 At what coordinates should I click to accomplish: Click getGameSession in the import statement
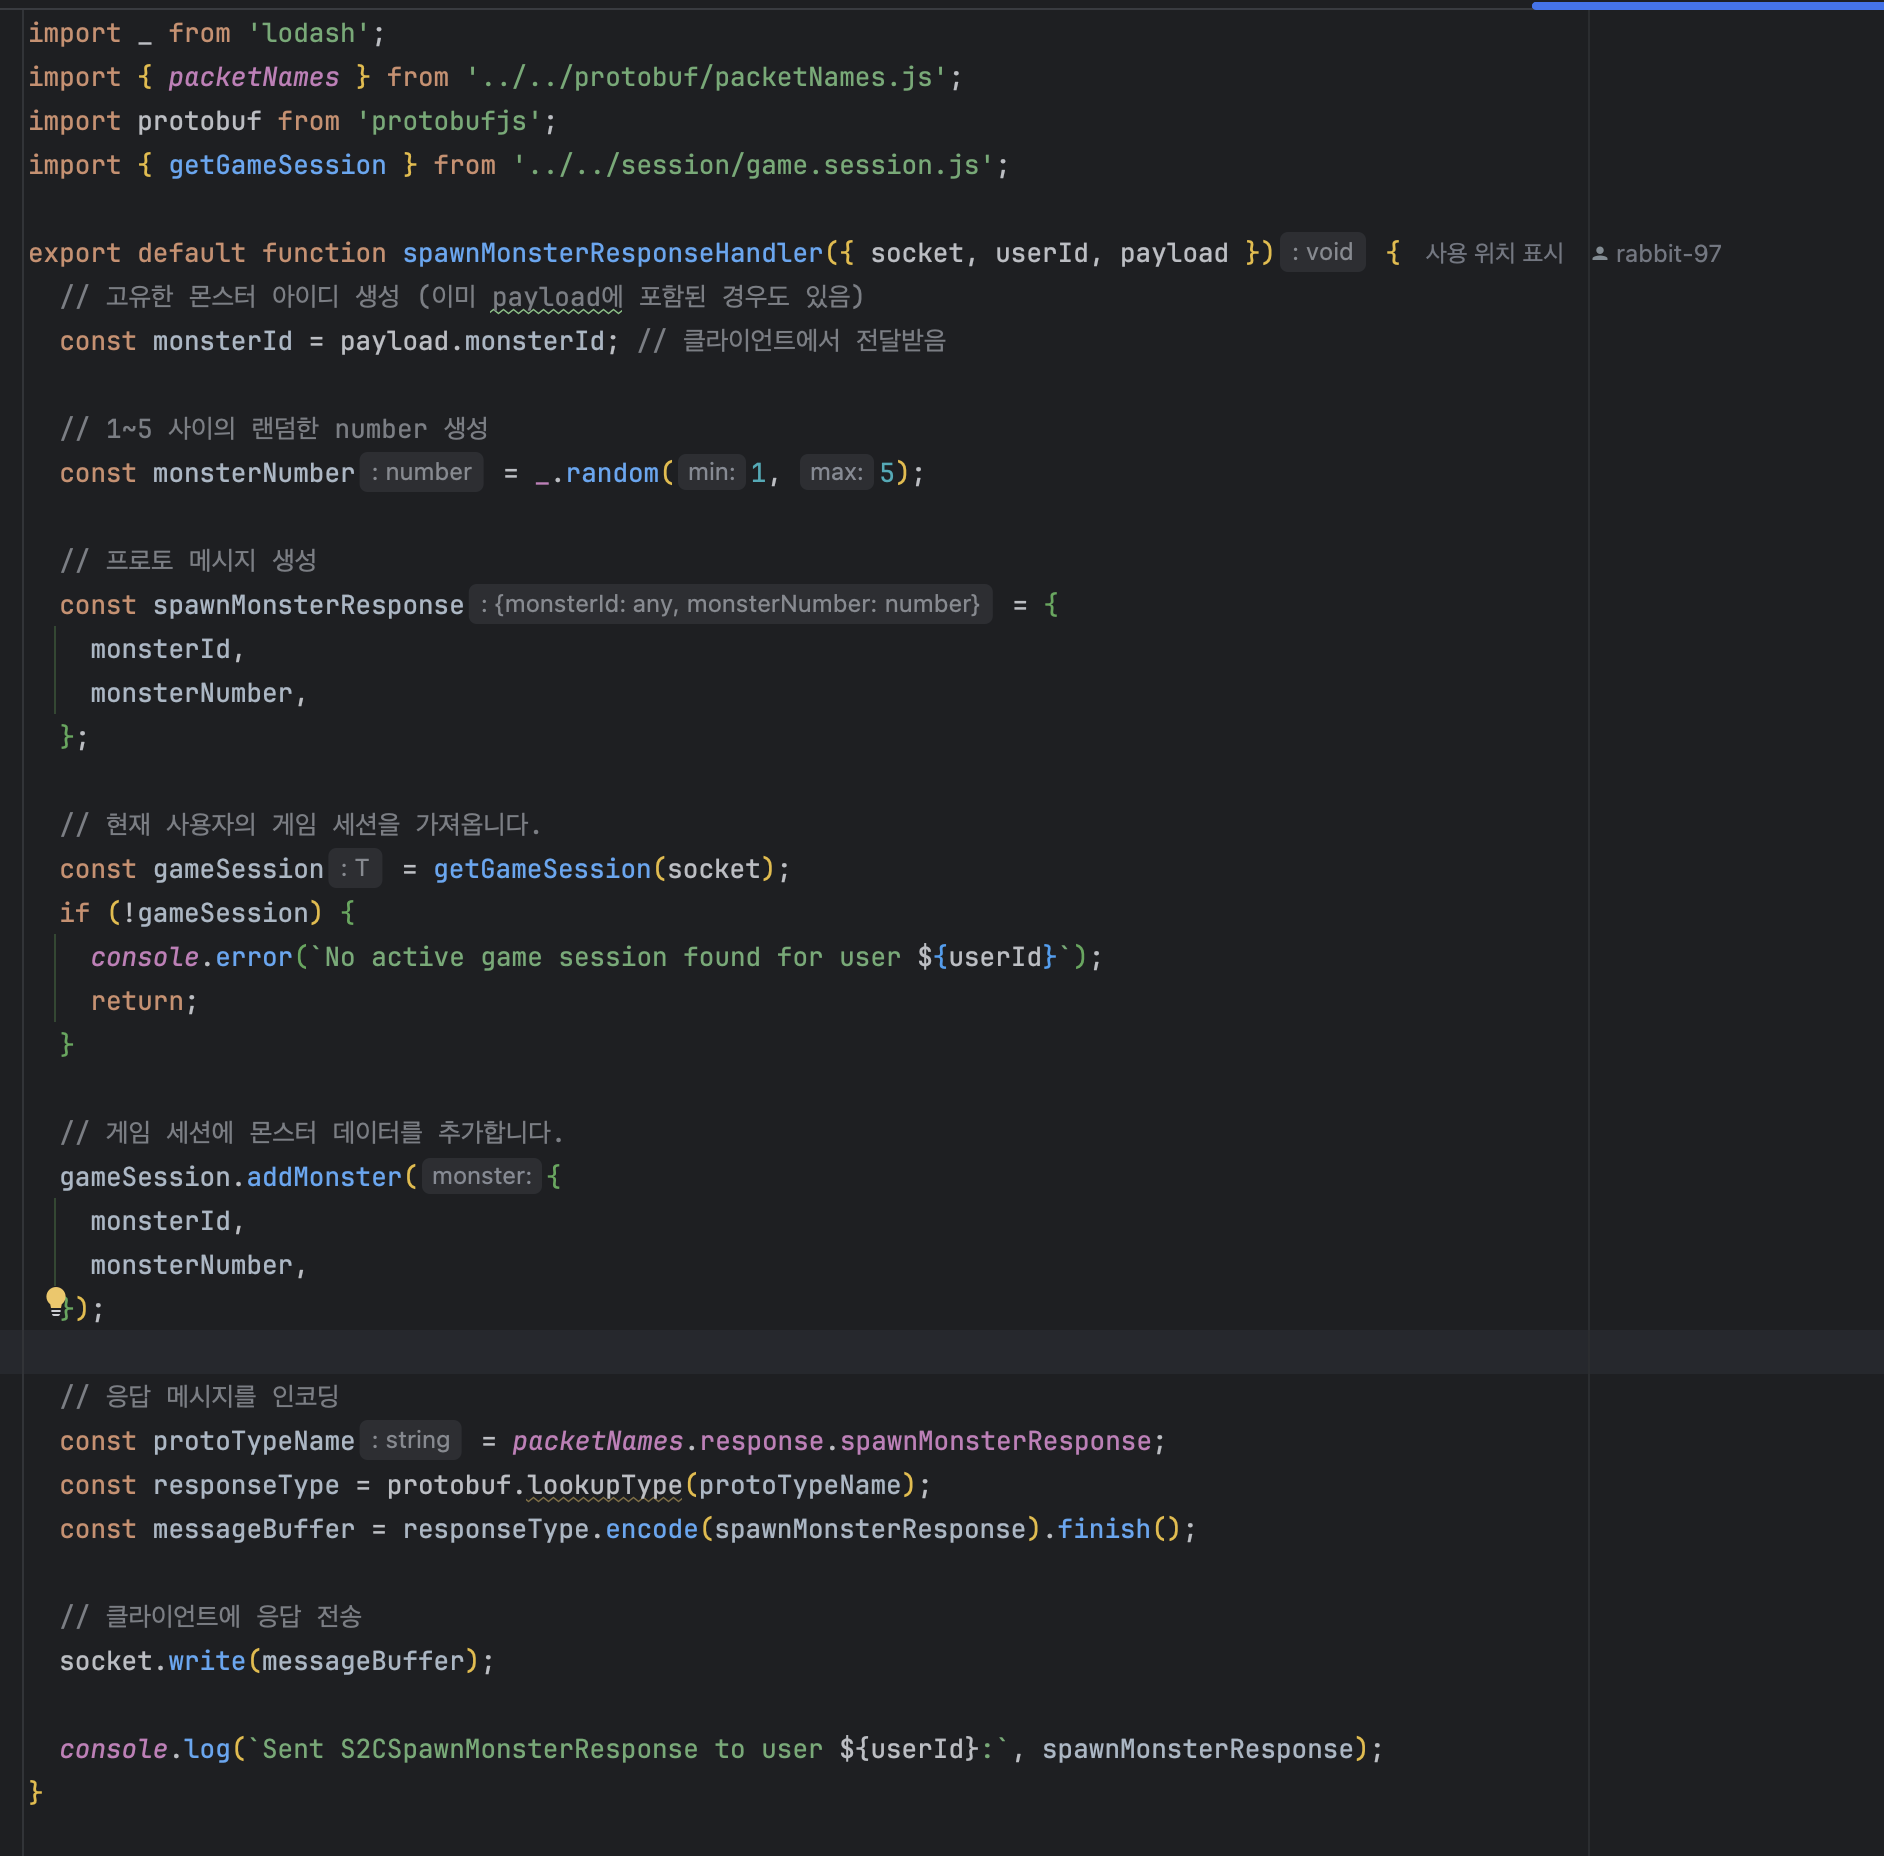277,166
